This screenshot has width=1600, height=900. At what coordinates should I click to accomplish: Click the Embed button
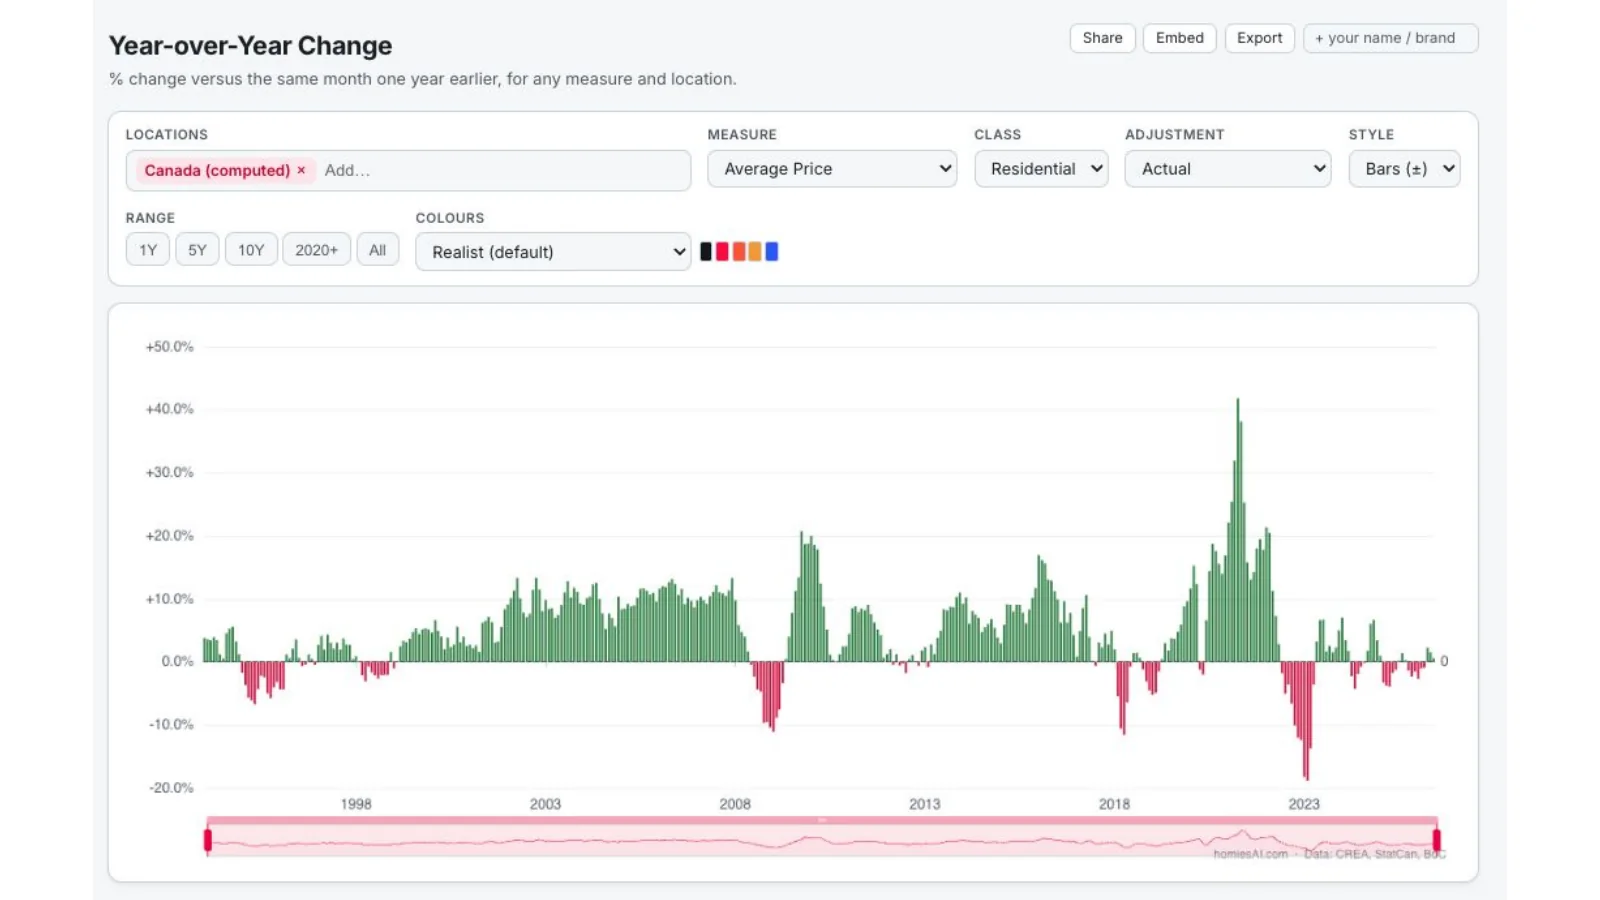tap(1180, 38)
